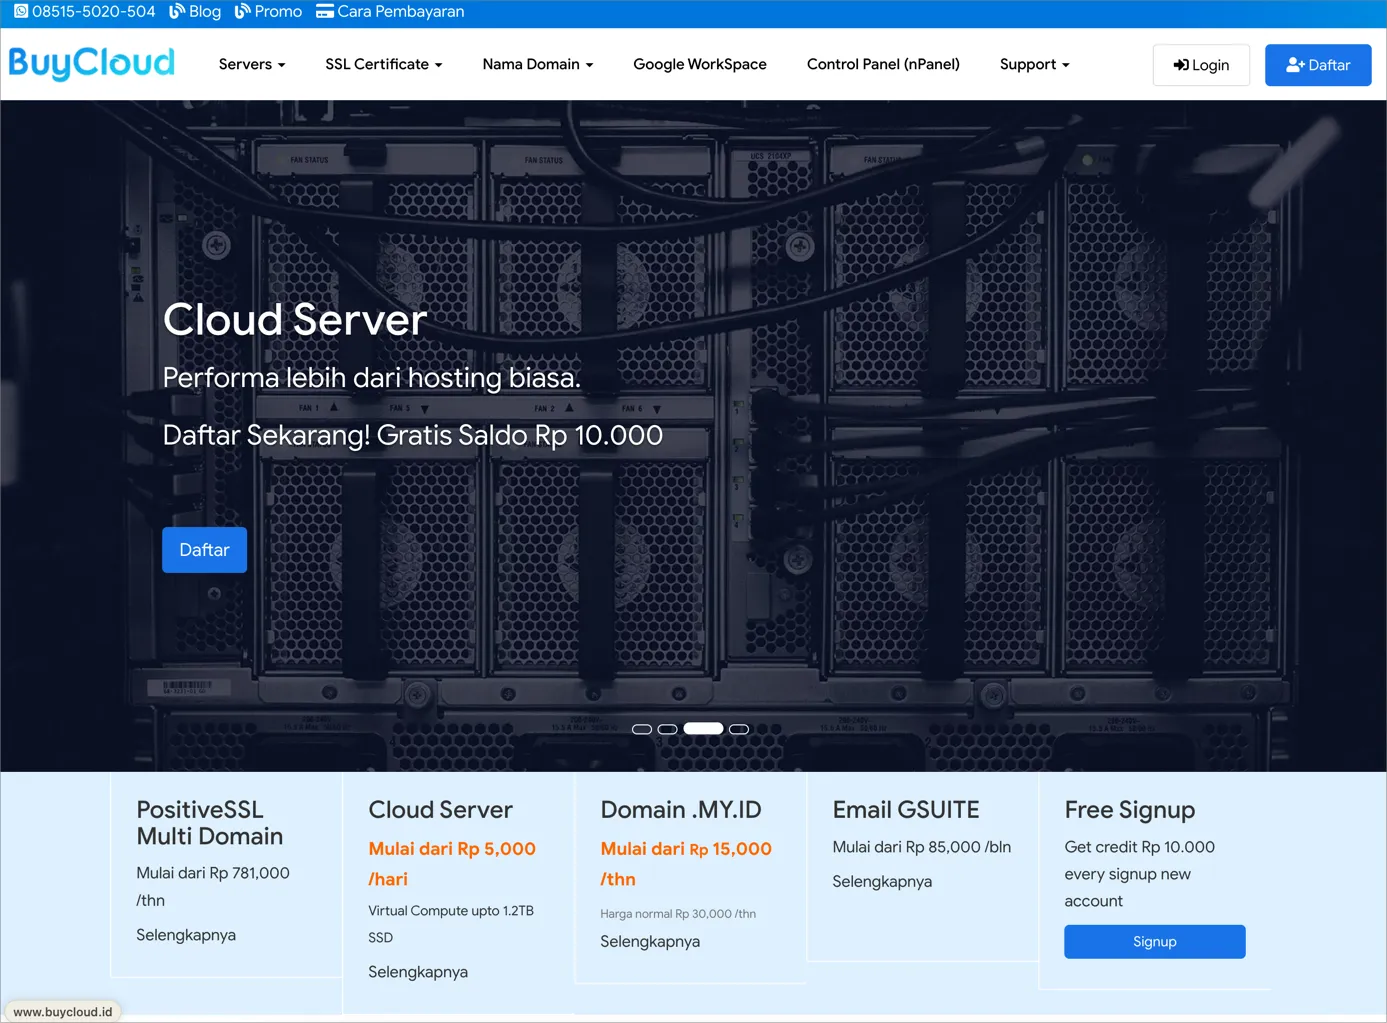
Task: Click the phone number 08515-5020-504
Action: pyautogui.click(x=94, y=12)
